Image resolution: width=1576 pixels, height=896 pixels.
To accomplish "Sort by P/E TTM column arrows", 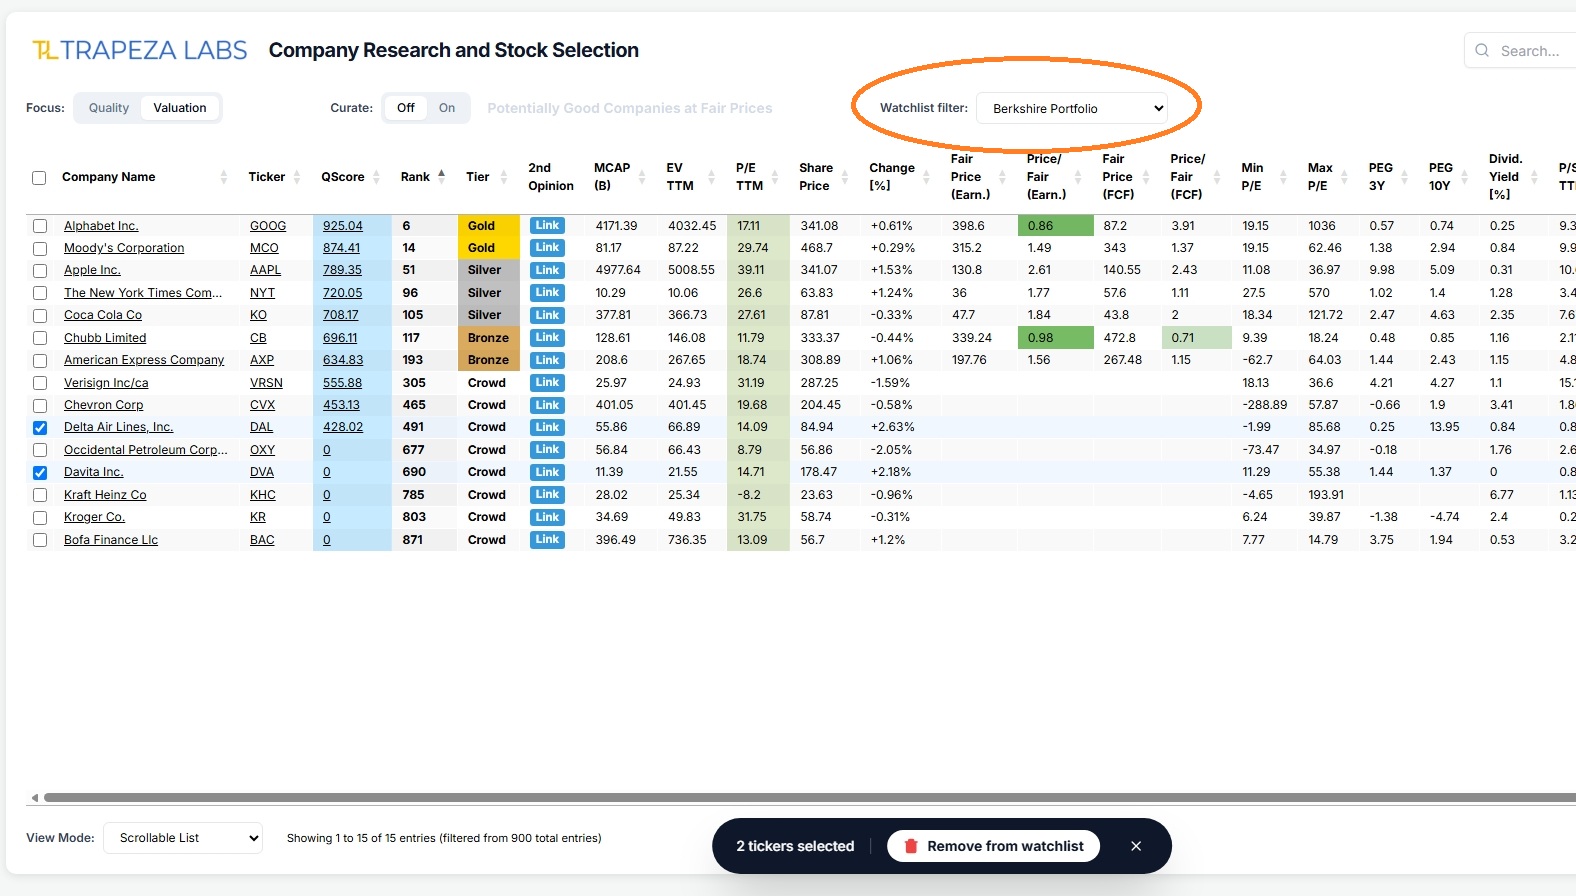I will [775, 177].
